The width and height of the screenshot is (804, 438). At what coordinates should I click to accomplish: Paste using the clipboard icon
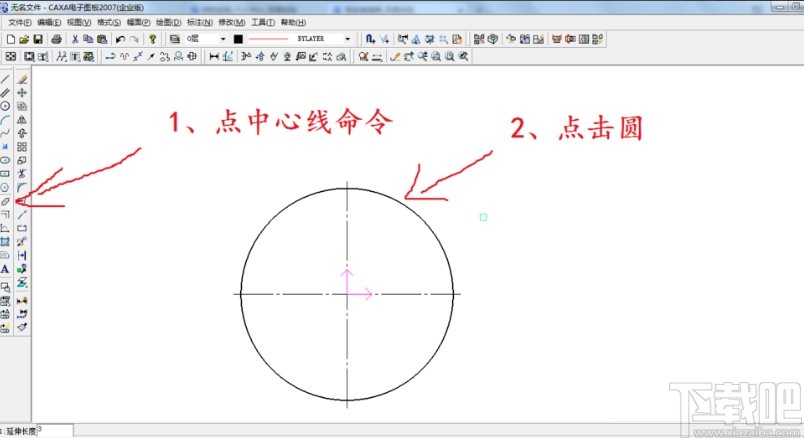pyautogui.click(x=102, y=39)
